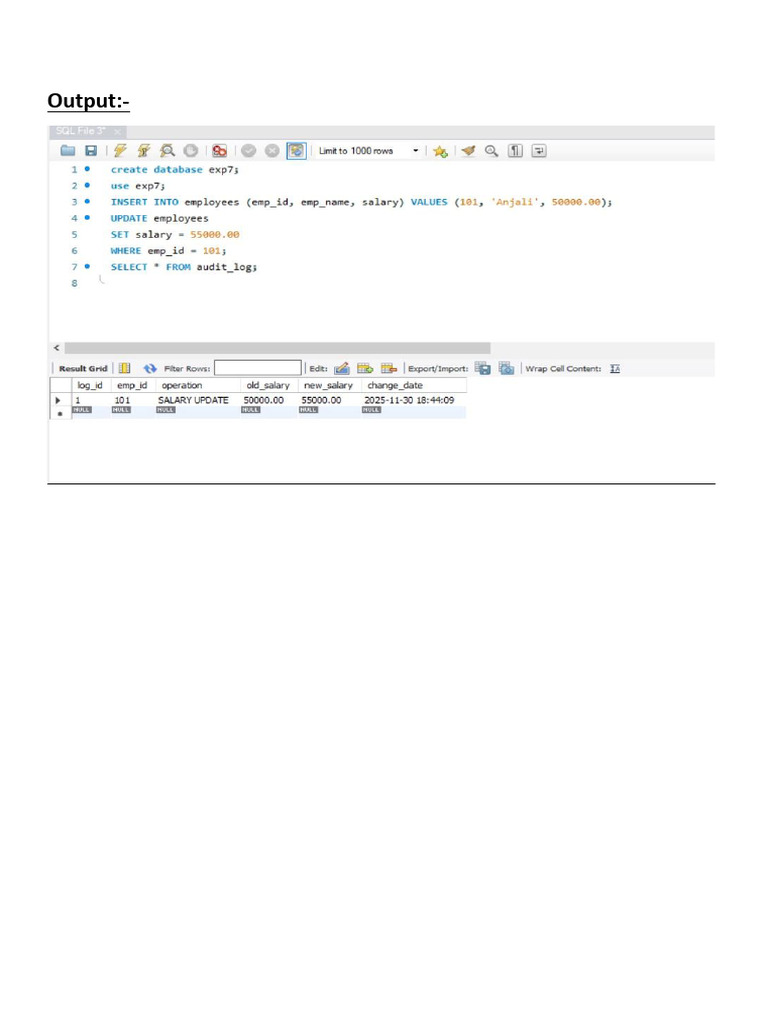Click the new_salary column header
768x1024 pixels.
328,385
